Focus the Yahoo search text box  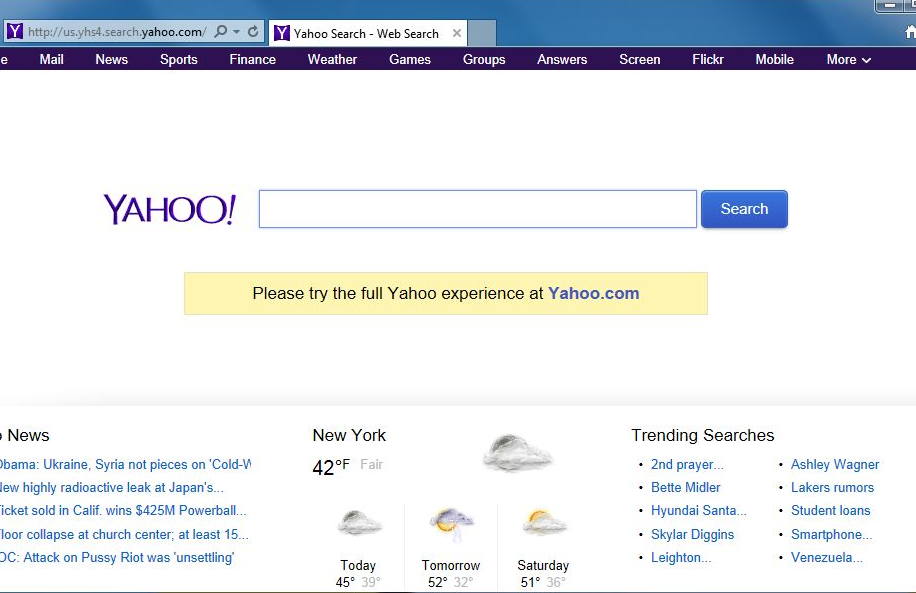(x=478, y=209)
